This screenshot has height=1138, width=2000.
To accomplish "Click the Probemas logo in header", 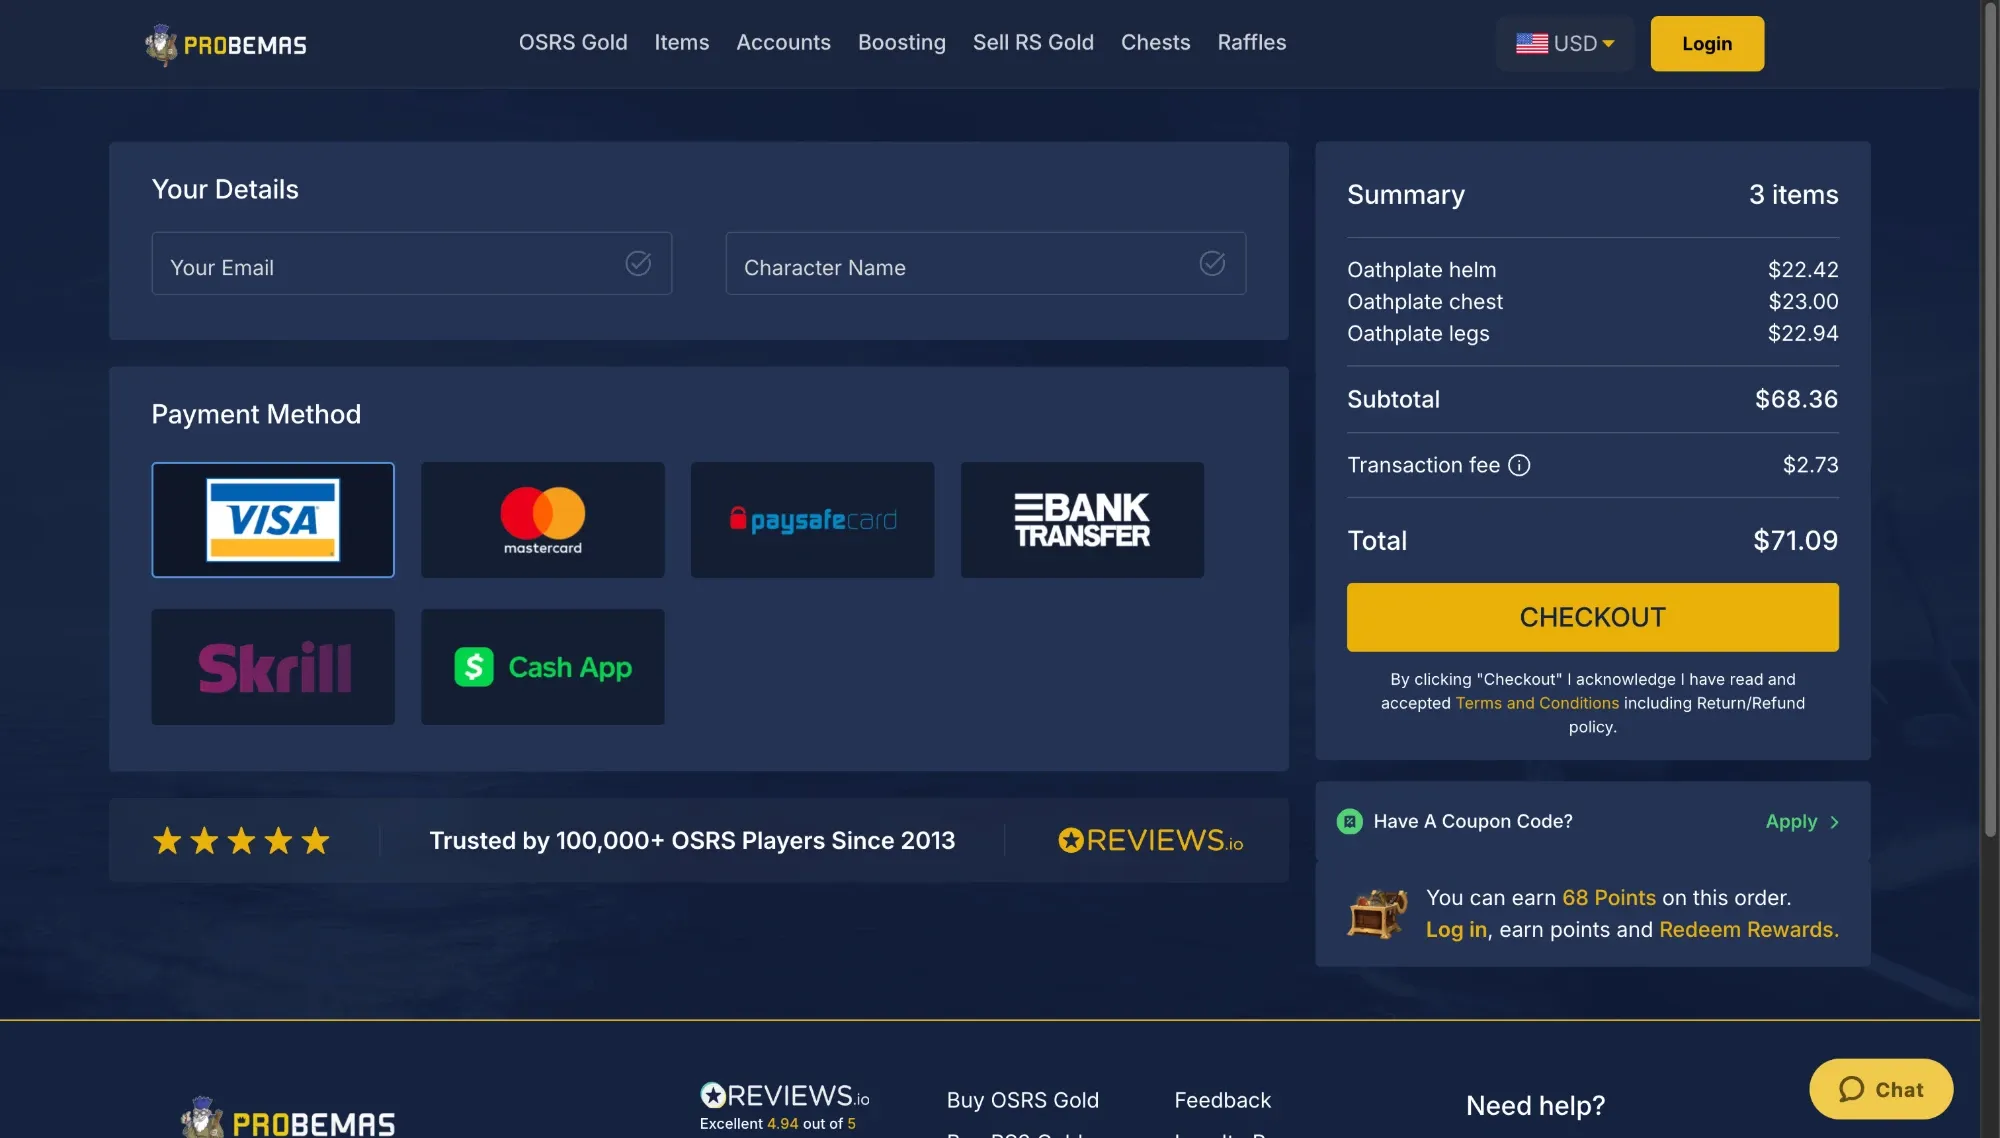I will (x=225, y=44).
